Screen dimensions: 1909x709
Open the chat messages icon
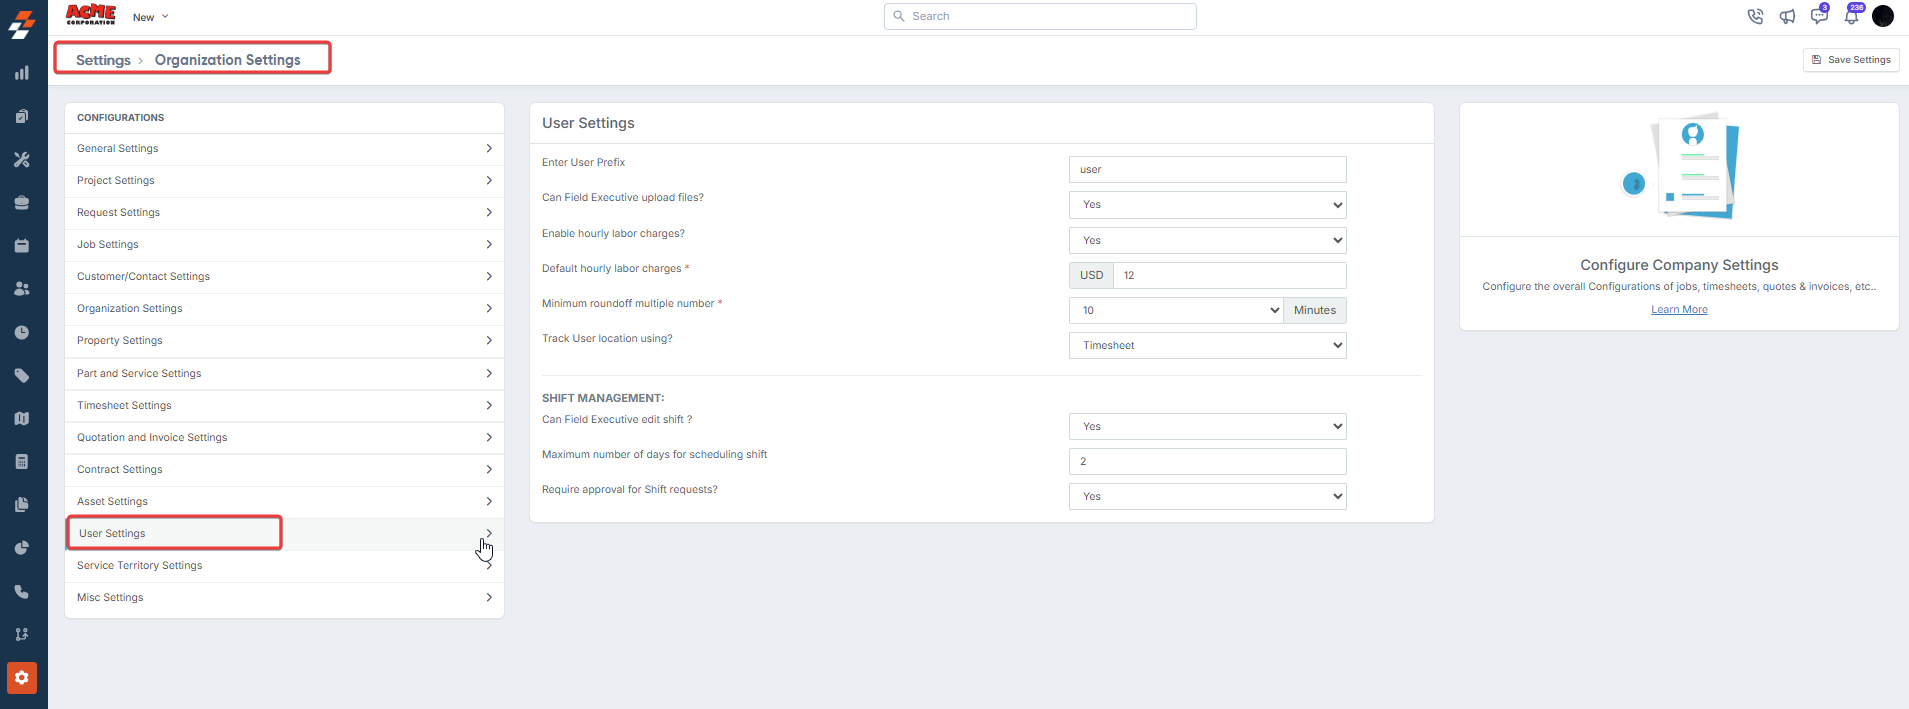pos(1819,17)
